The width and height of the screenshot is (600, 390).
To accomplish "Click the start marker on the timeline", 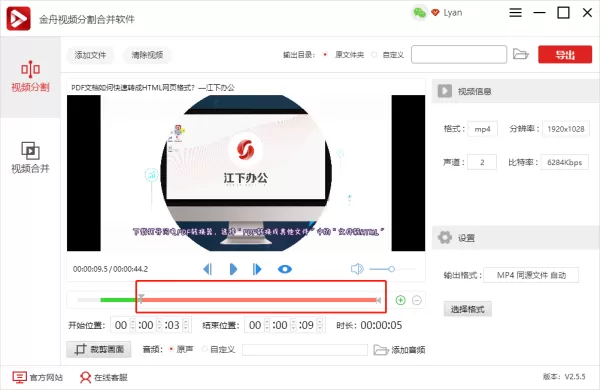I will tap(141, 299).
